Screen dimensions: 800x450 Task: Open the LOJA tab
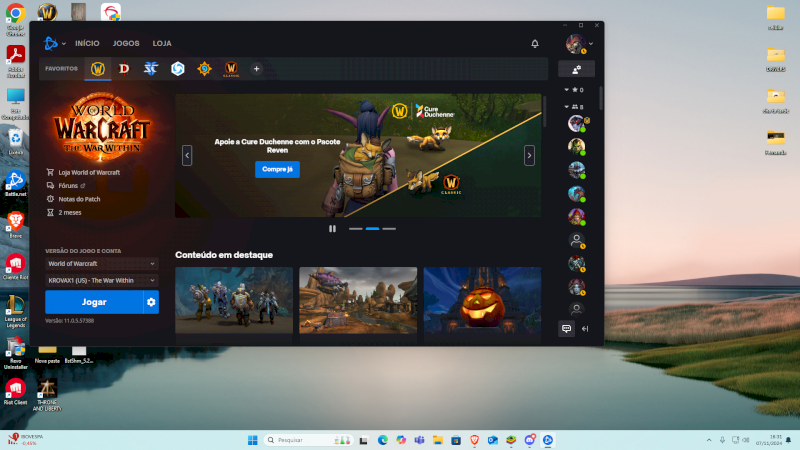tap(162, 43)
